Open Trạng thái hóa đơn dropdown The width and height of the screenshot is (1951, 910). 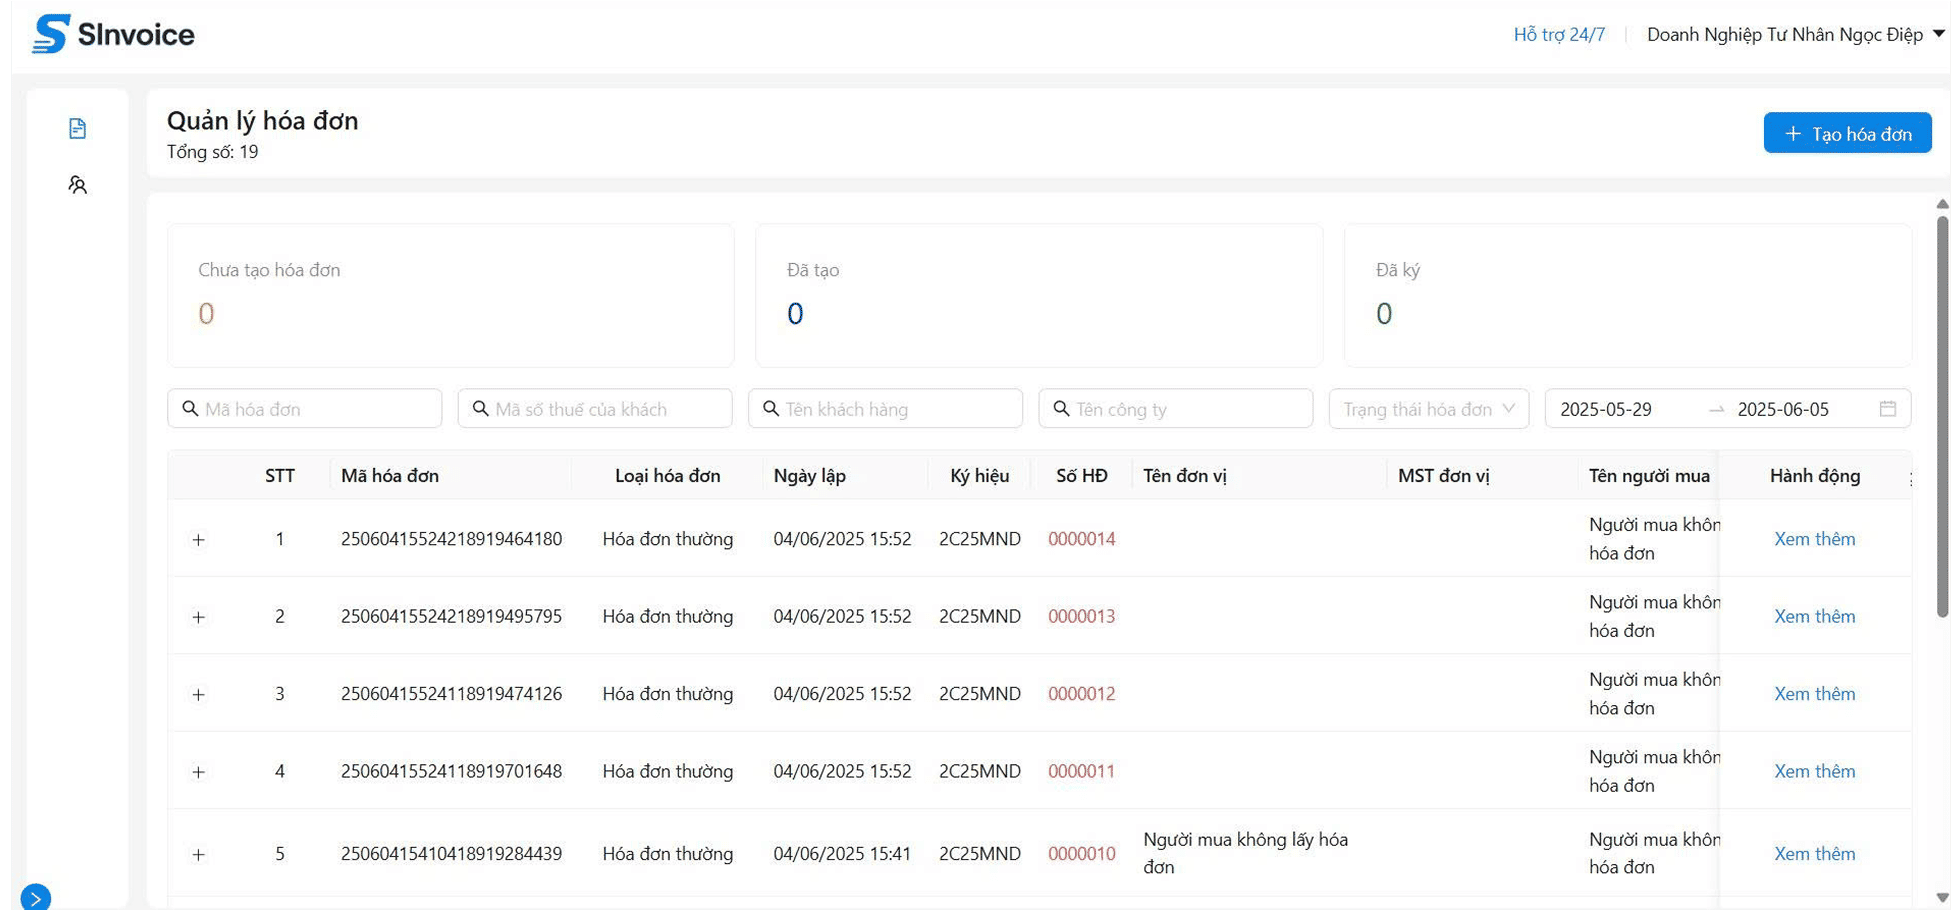pos(1428,409)
